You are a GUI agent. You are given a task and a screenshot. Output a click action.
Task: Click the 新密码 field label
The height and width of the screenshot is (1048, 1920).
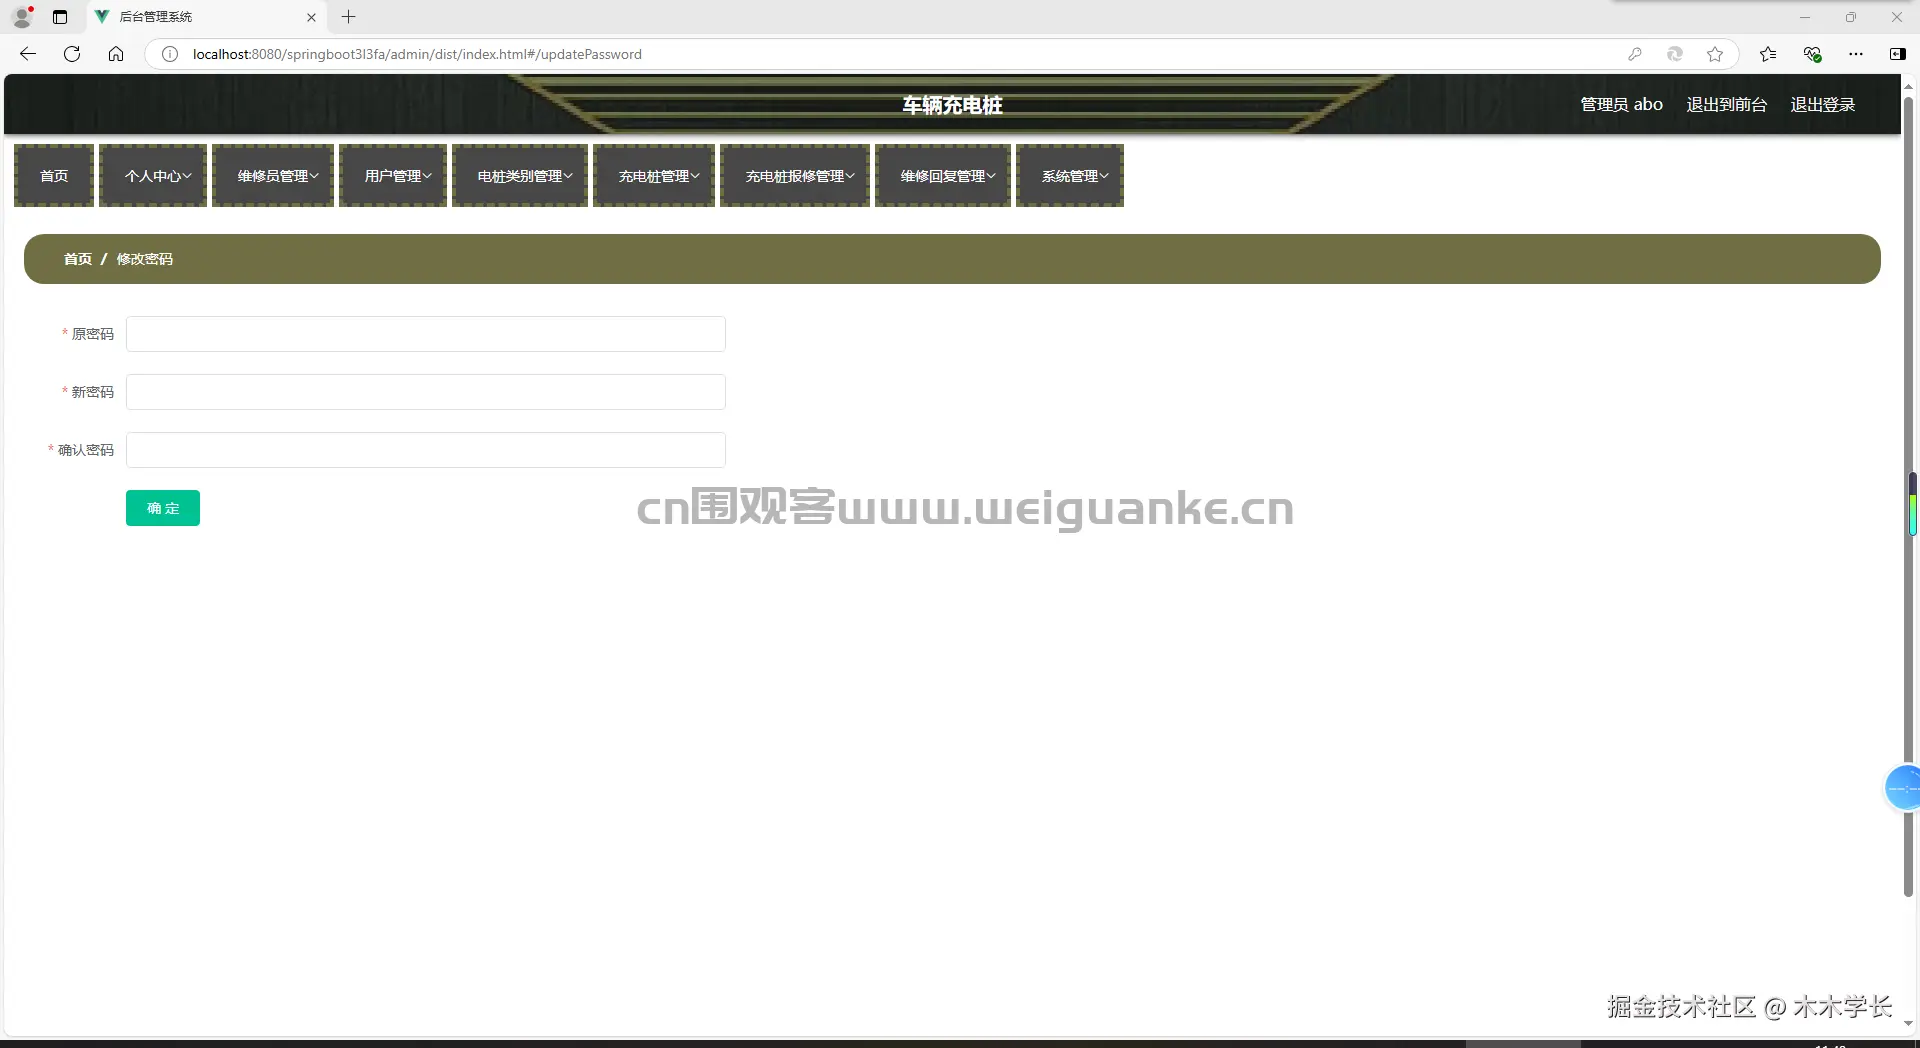(92, 392)
